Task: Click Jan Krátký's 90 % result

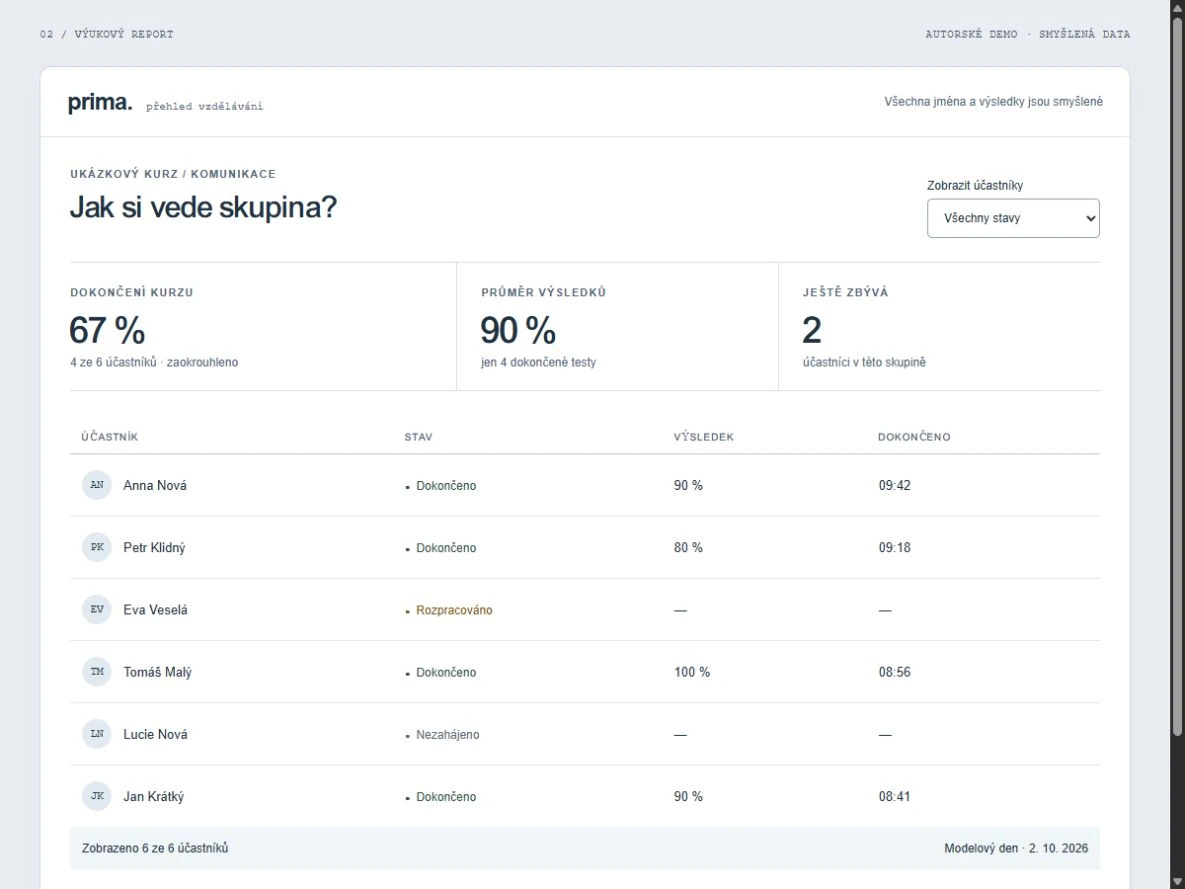Action: [x=688, y=796]
